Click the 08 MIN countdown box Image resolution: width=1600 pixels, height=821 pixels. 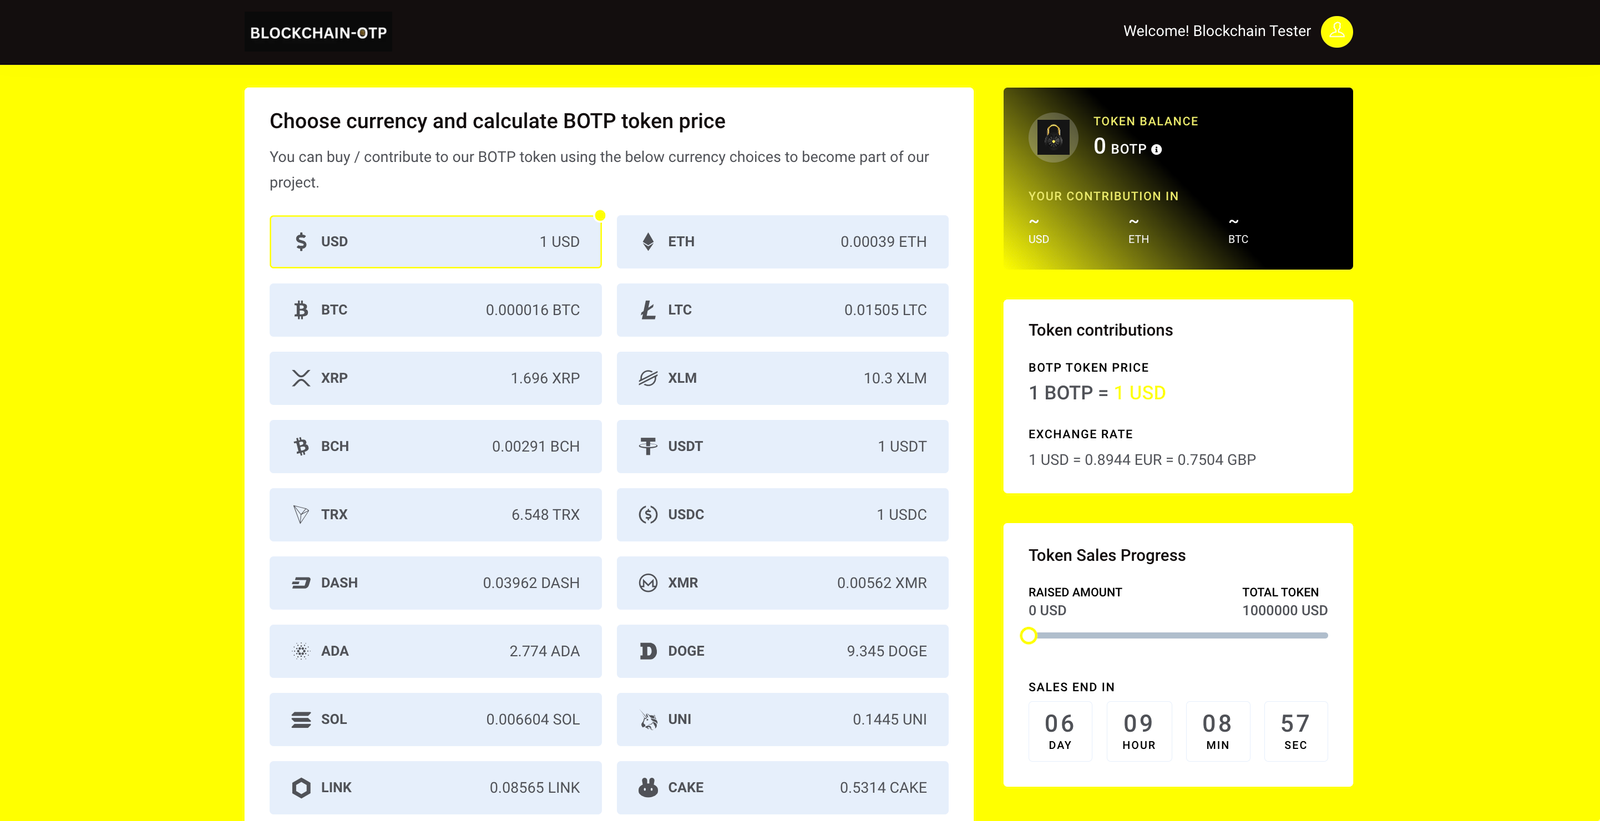(1217, 732)
